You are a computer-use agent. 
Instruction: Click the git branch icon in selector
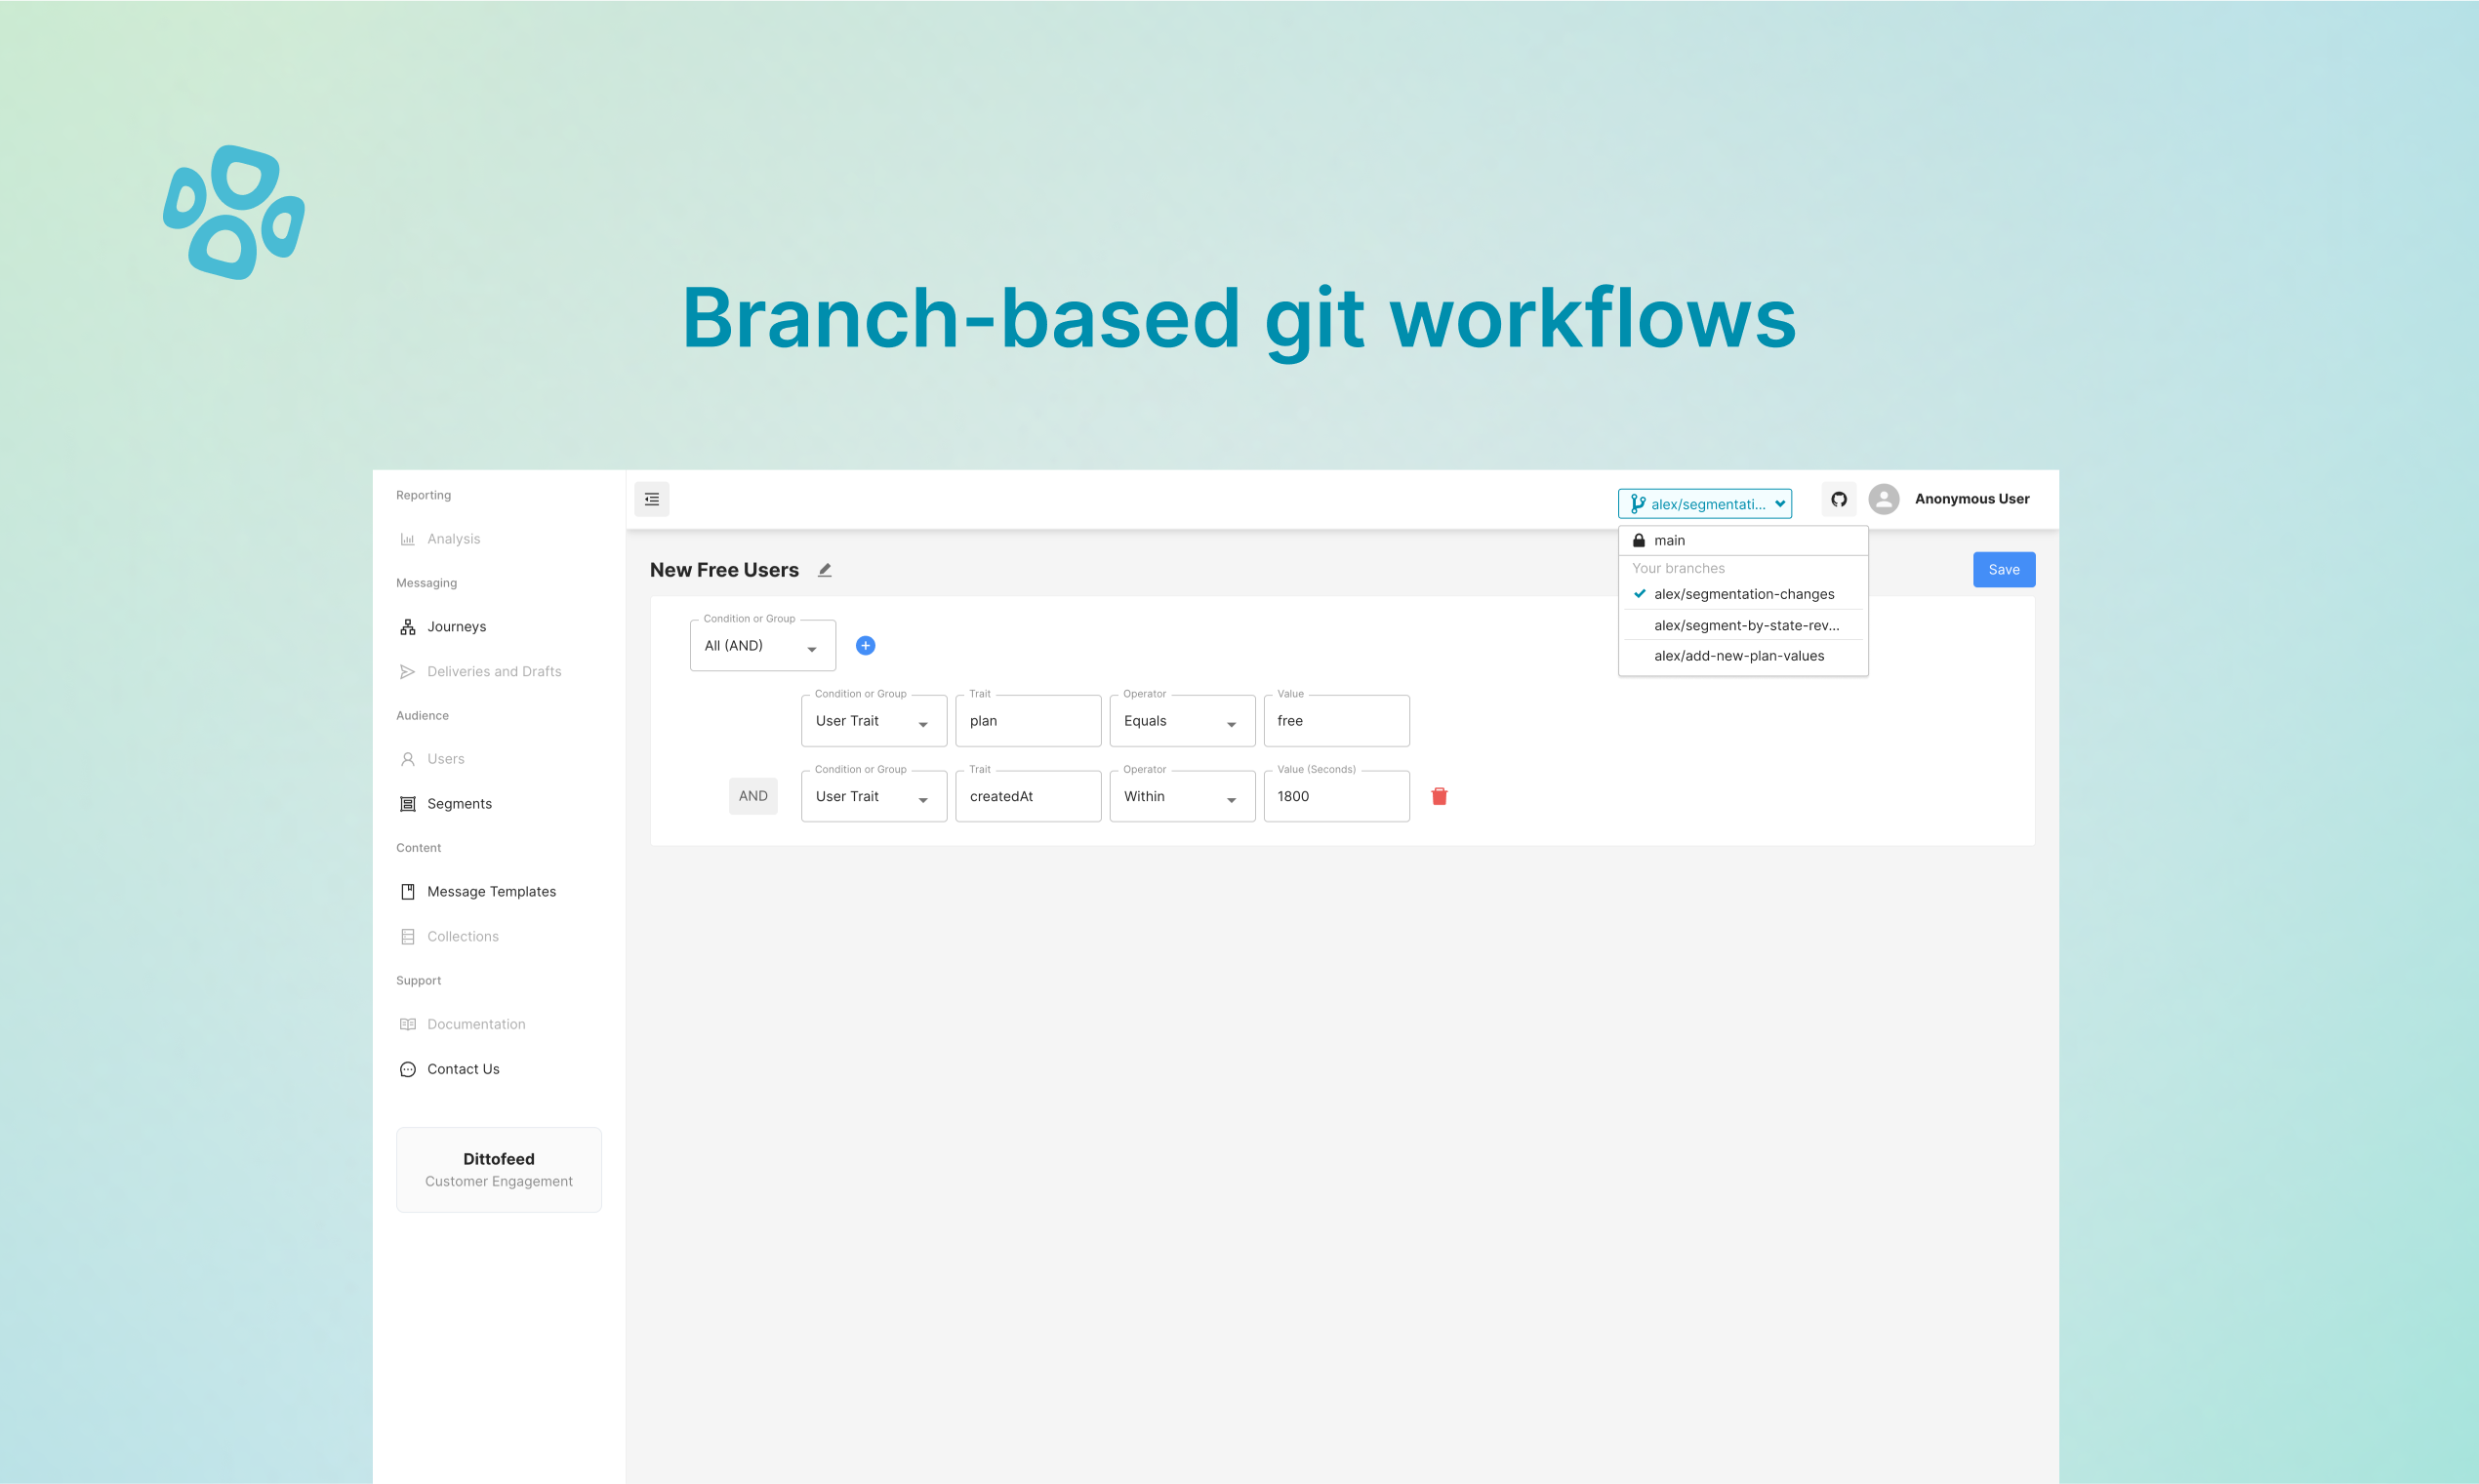(x=1637, y=504)
